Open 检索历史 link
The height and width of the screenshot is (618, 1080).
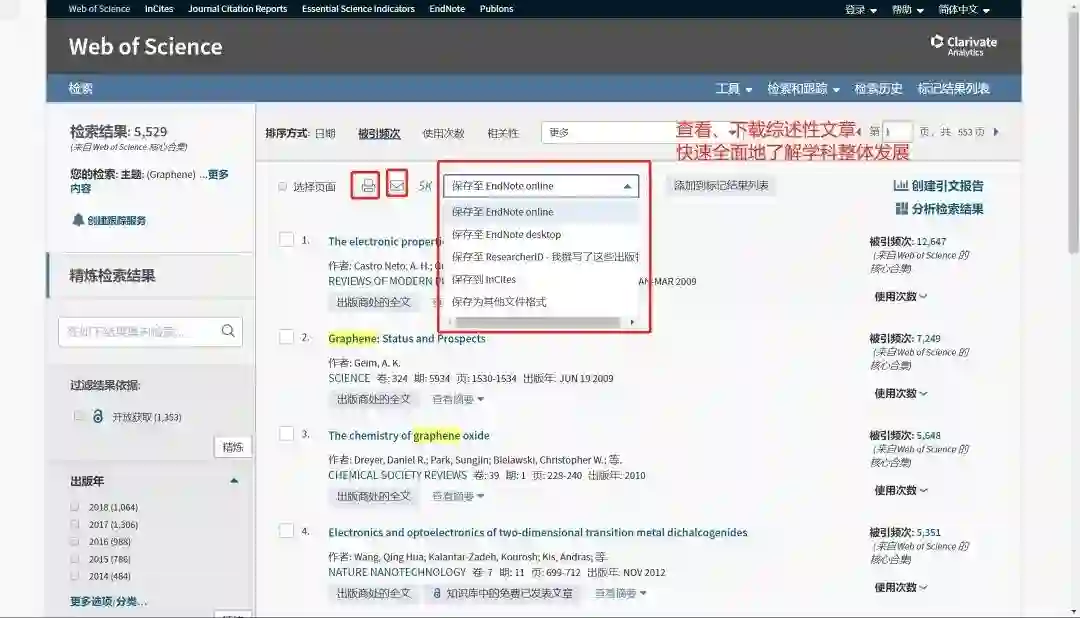878,88
